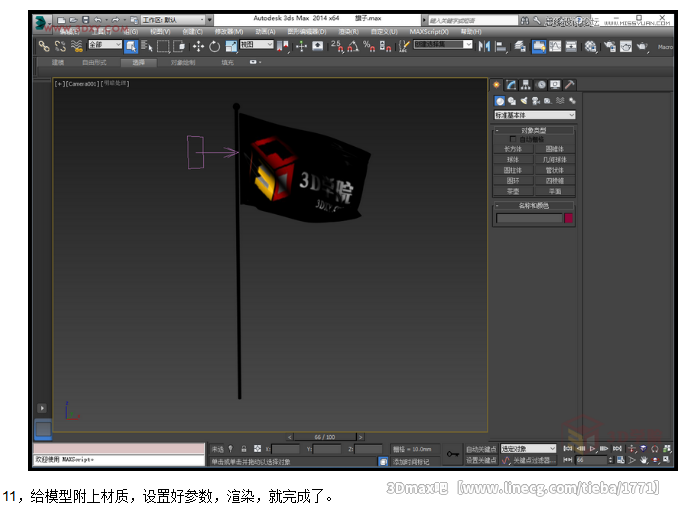Click the 平面 plane button
Viewport: 699px width, 507px height.
tap(555, 191)
